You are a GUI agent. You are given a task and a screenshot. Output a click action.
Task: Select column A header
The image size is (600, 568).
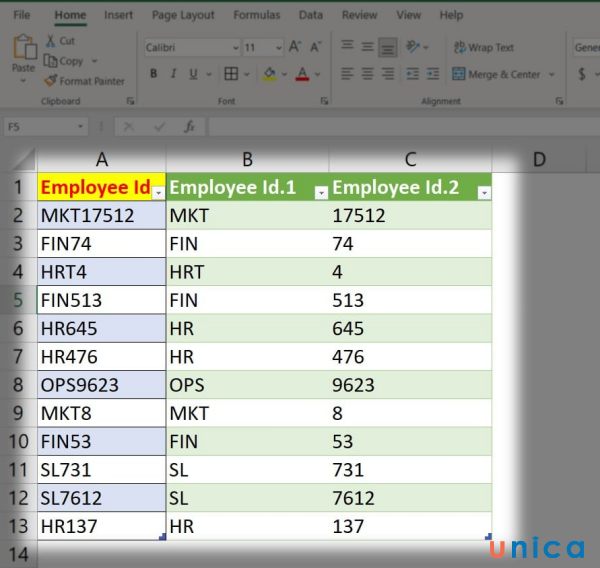pyautogui.click(x=101, y=160)
